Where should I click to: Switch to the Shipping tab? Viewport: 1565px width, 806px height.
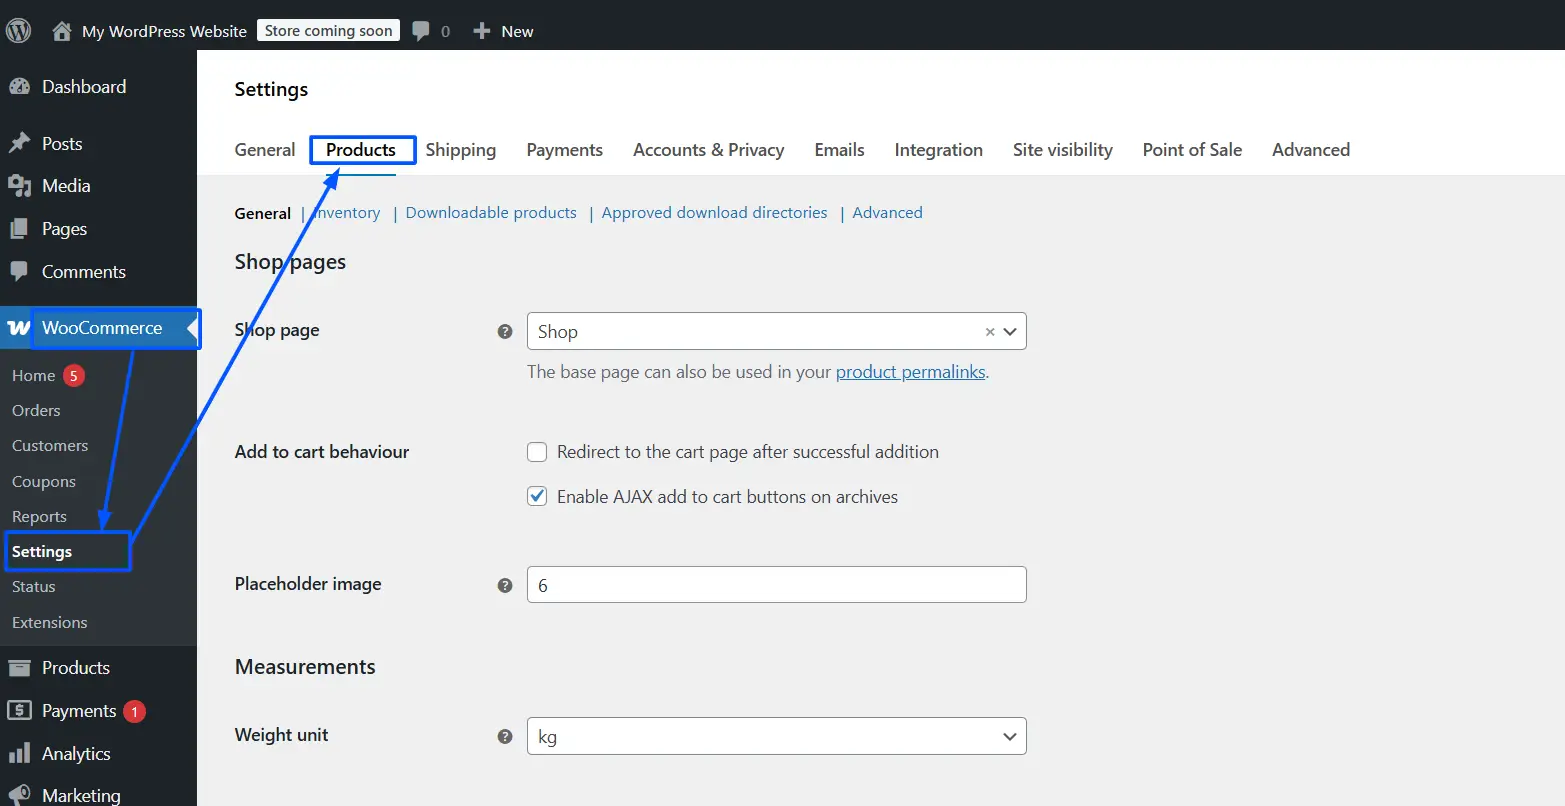coord(461,150)
